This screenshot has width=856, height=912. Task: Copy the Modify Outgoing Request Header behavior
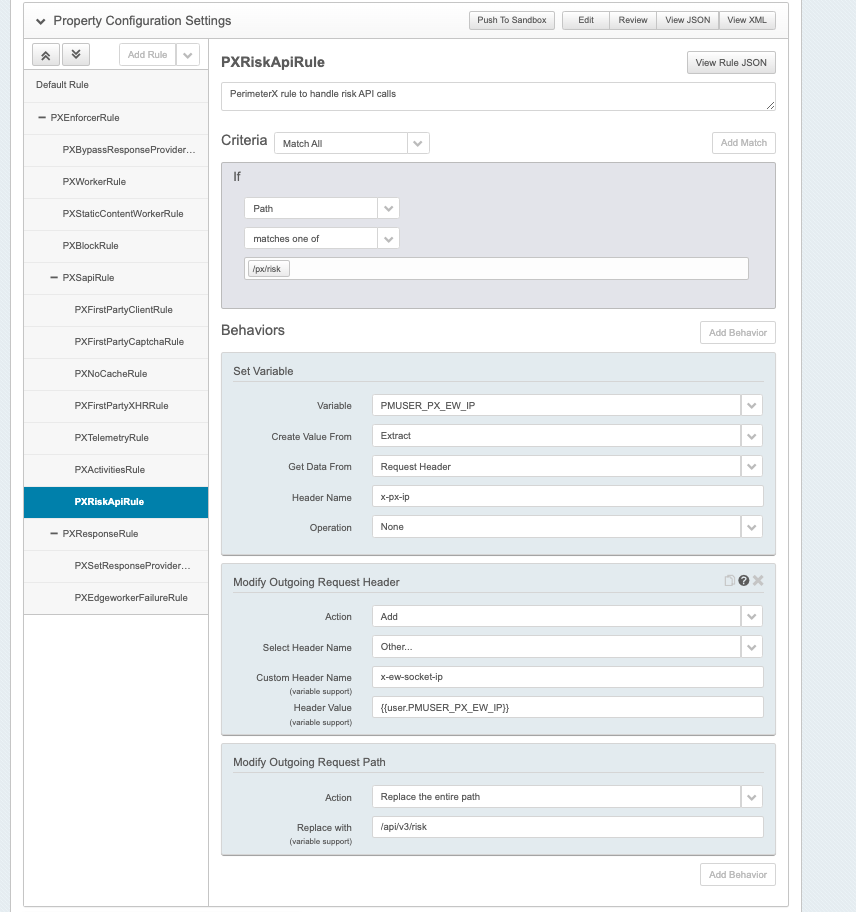(729, 580)
